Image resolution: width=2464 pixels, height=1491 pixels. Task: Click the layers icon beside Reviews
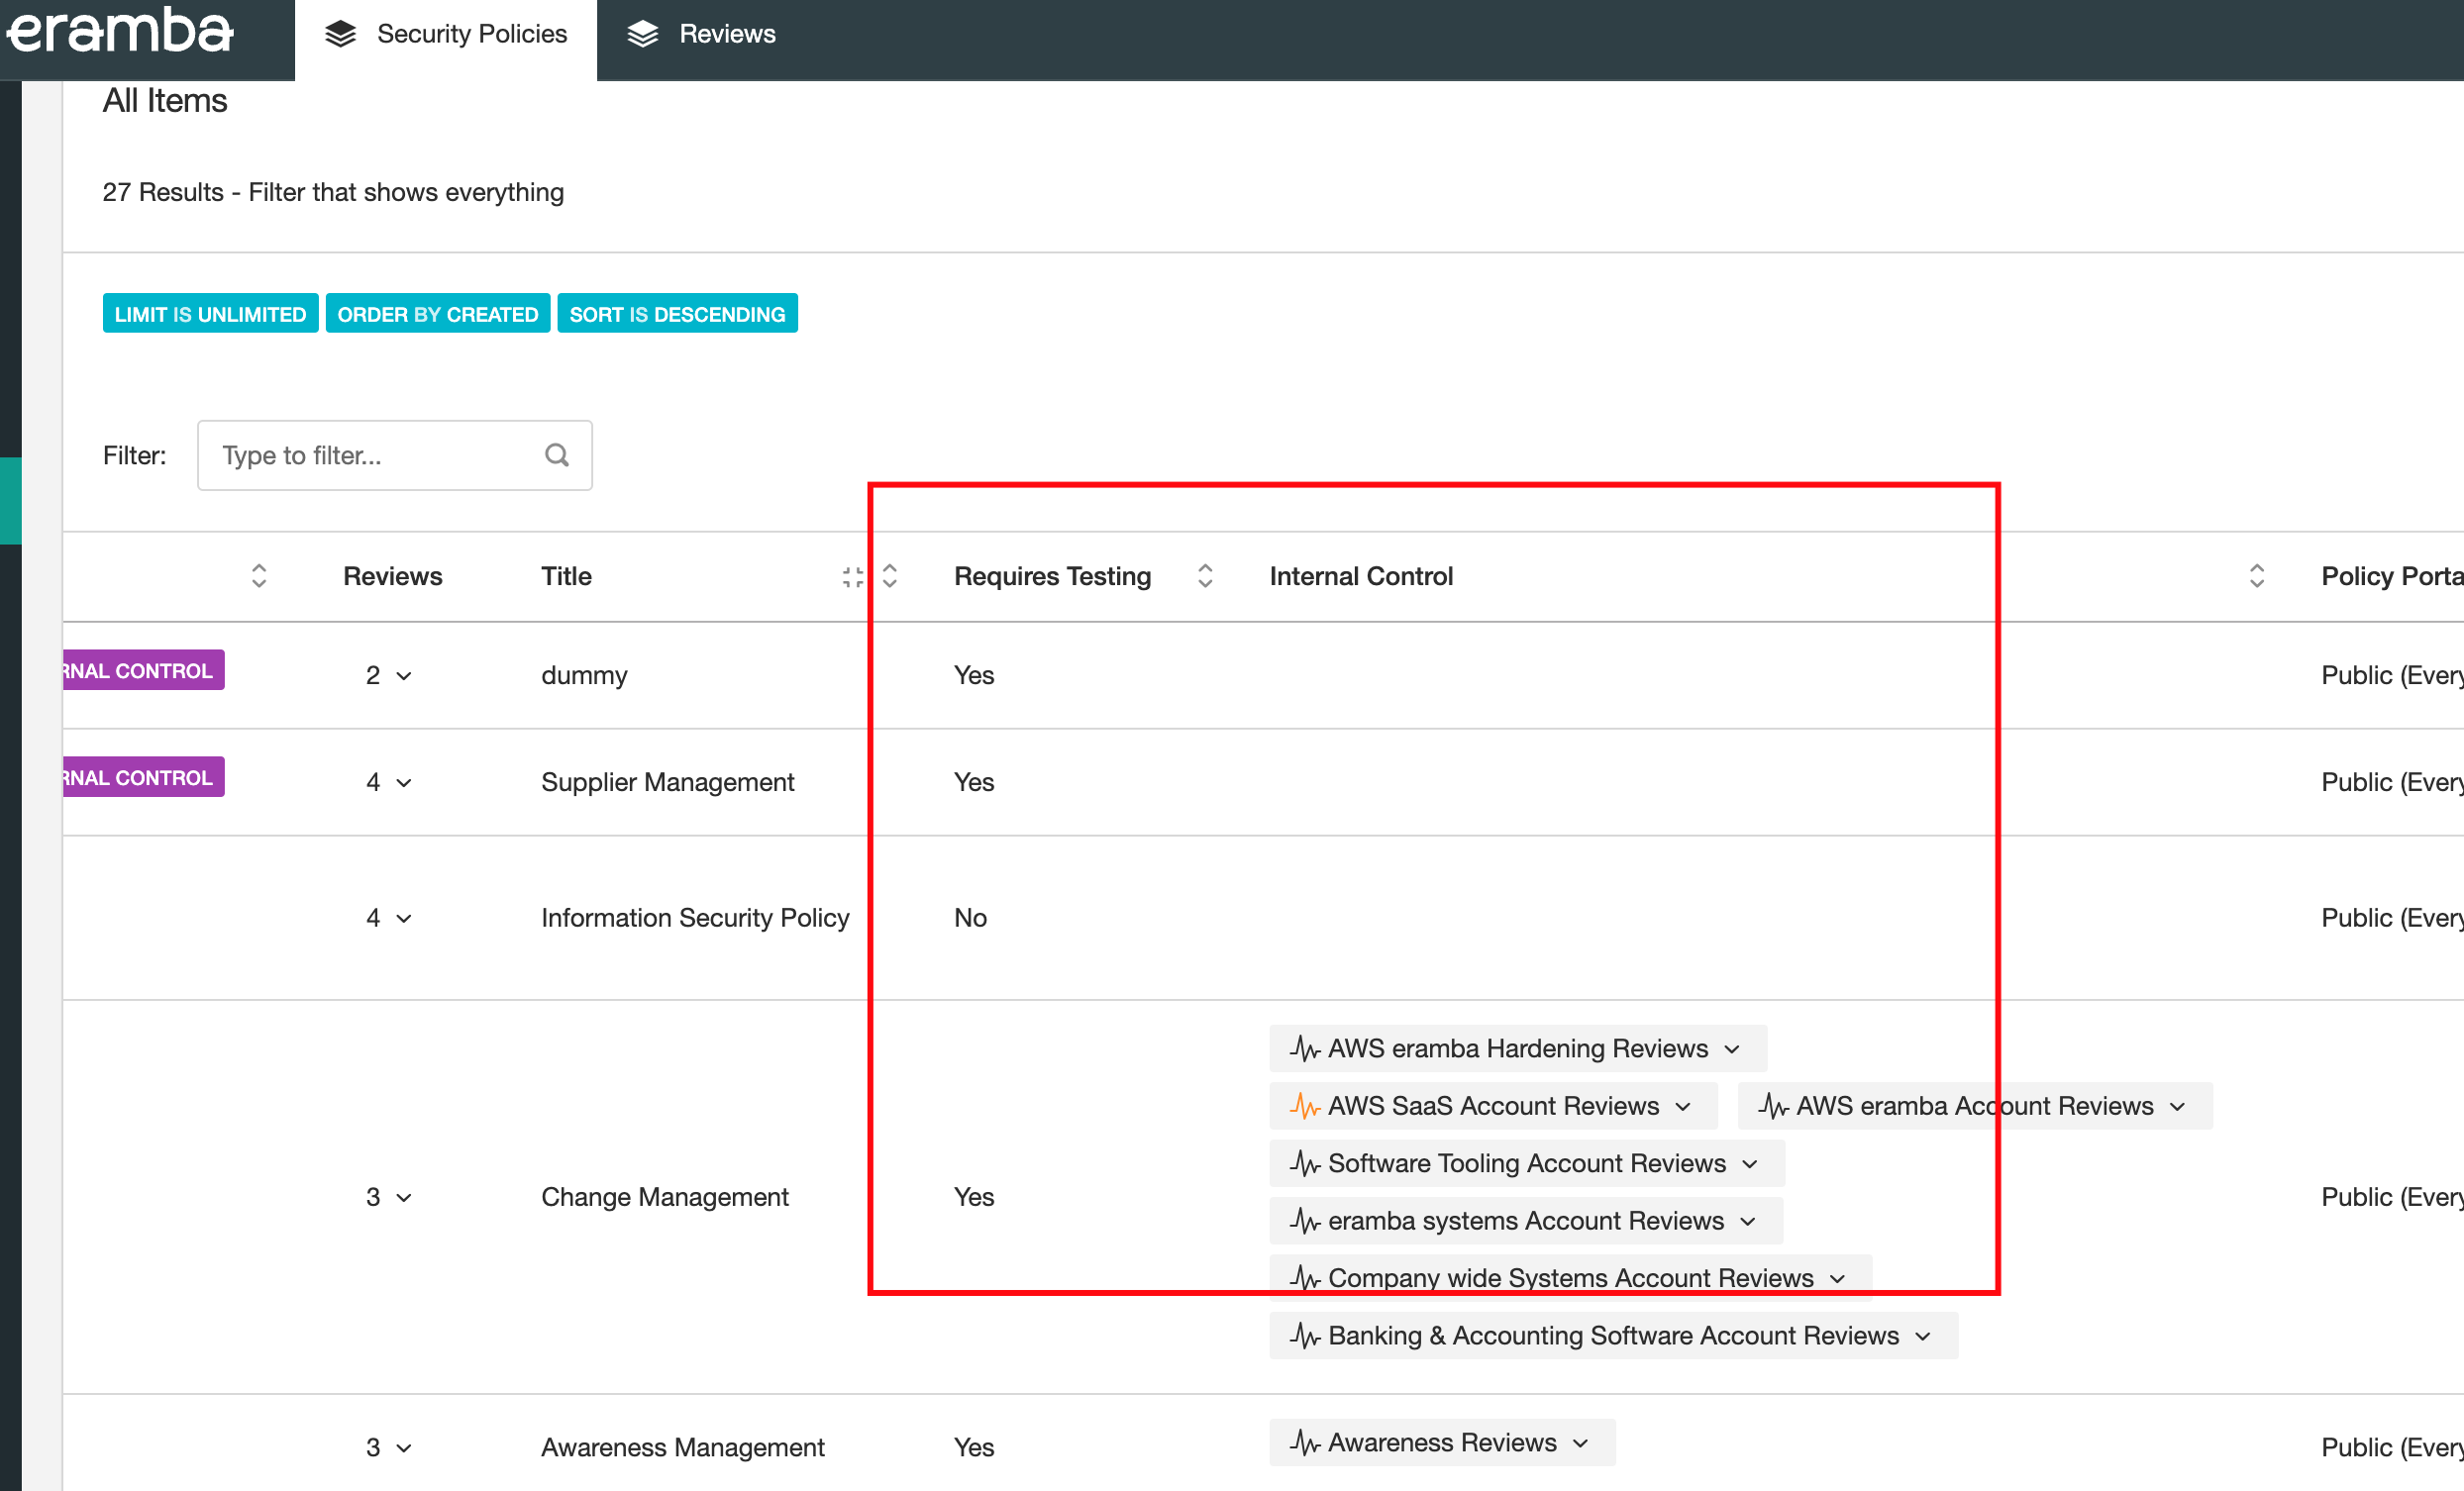643,33
